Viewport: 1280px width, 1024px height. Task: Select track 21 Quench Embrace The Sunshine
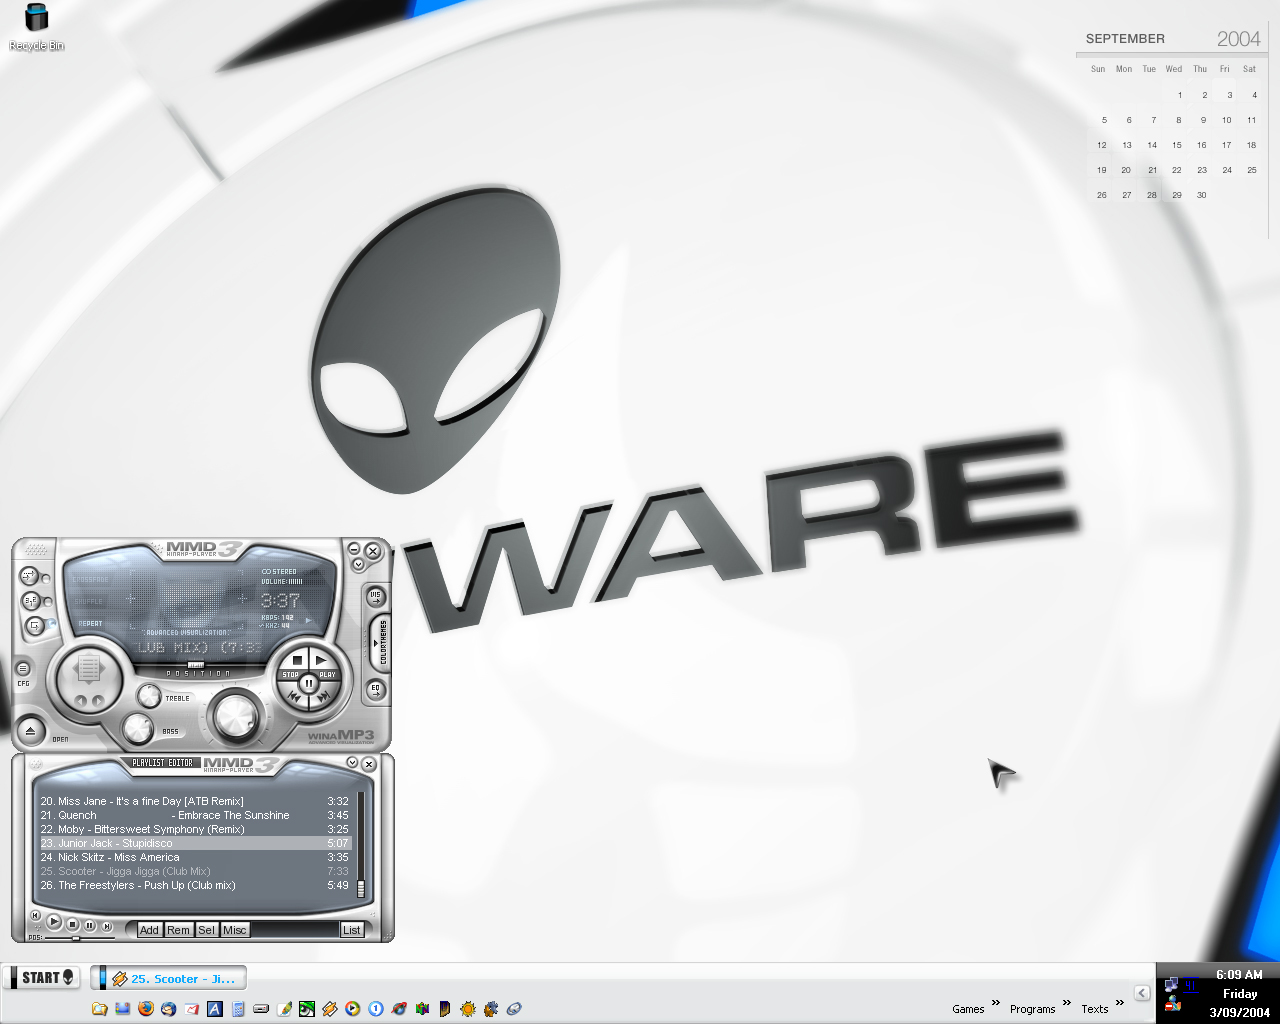coord(195,815)
